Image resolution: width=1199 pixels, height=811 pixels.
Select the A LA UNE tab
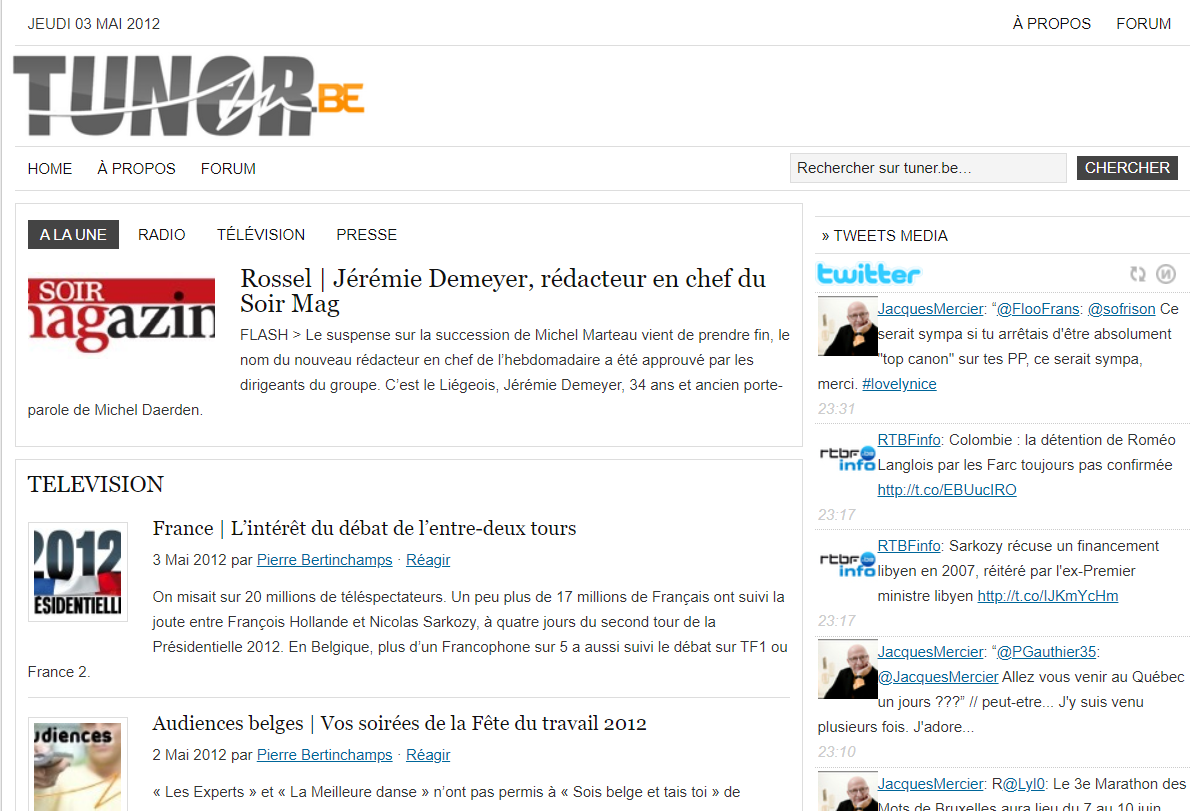point(73,235)
